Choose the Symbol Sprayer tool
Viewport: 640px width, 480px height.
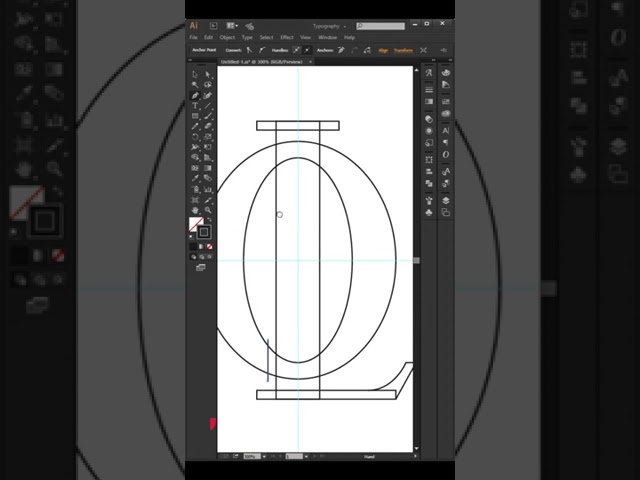(x=195, y=189)
